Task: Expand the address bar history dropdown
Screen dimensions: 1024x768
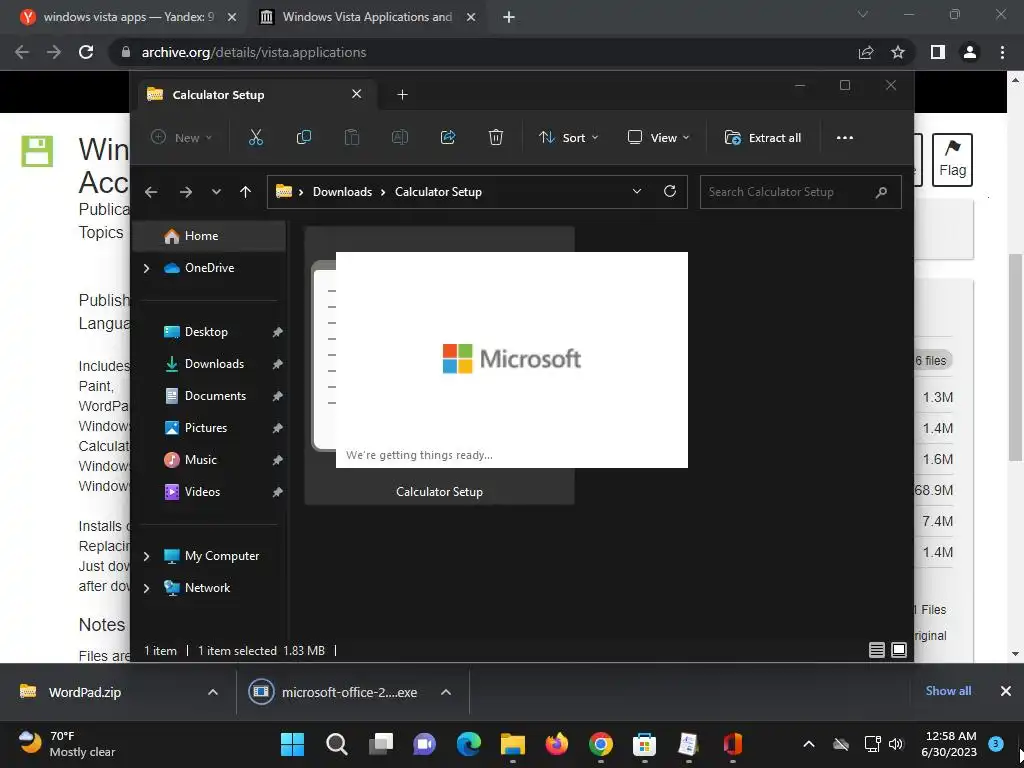Action: coord(637,191)
